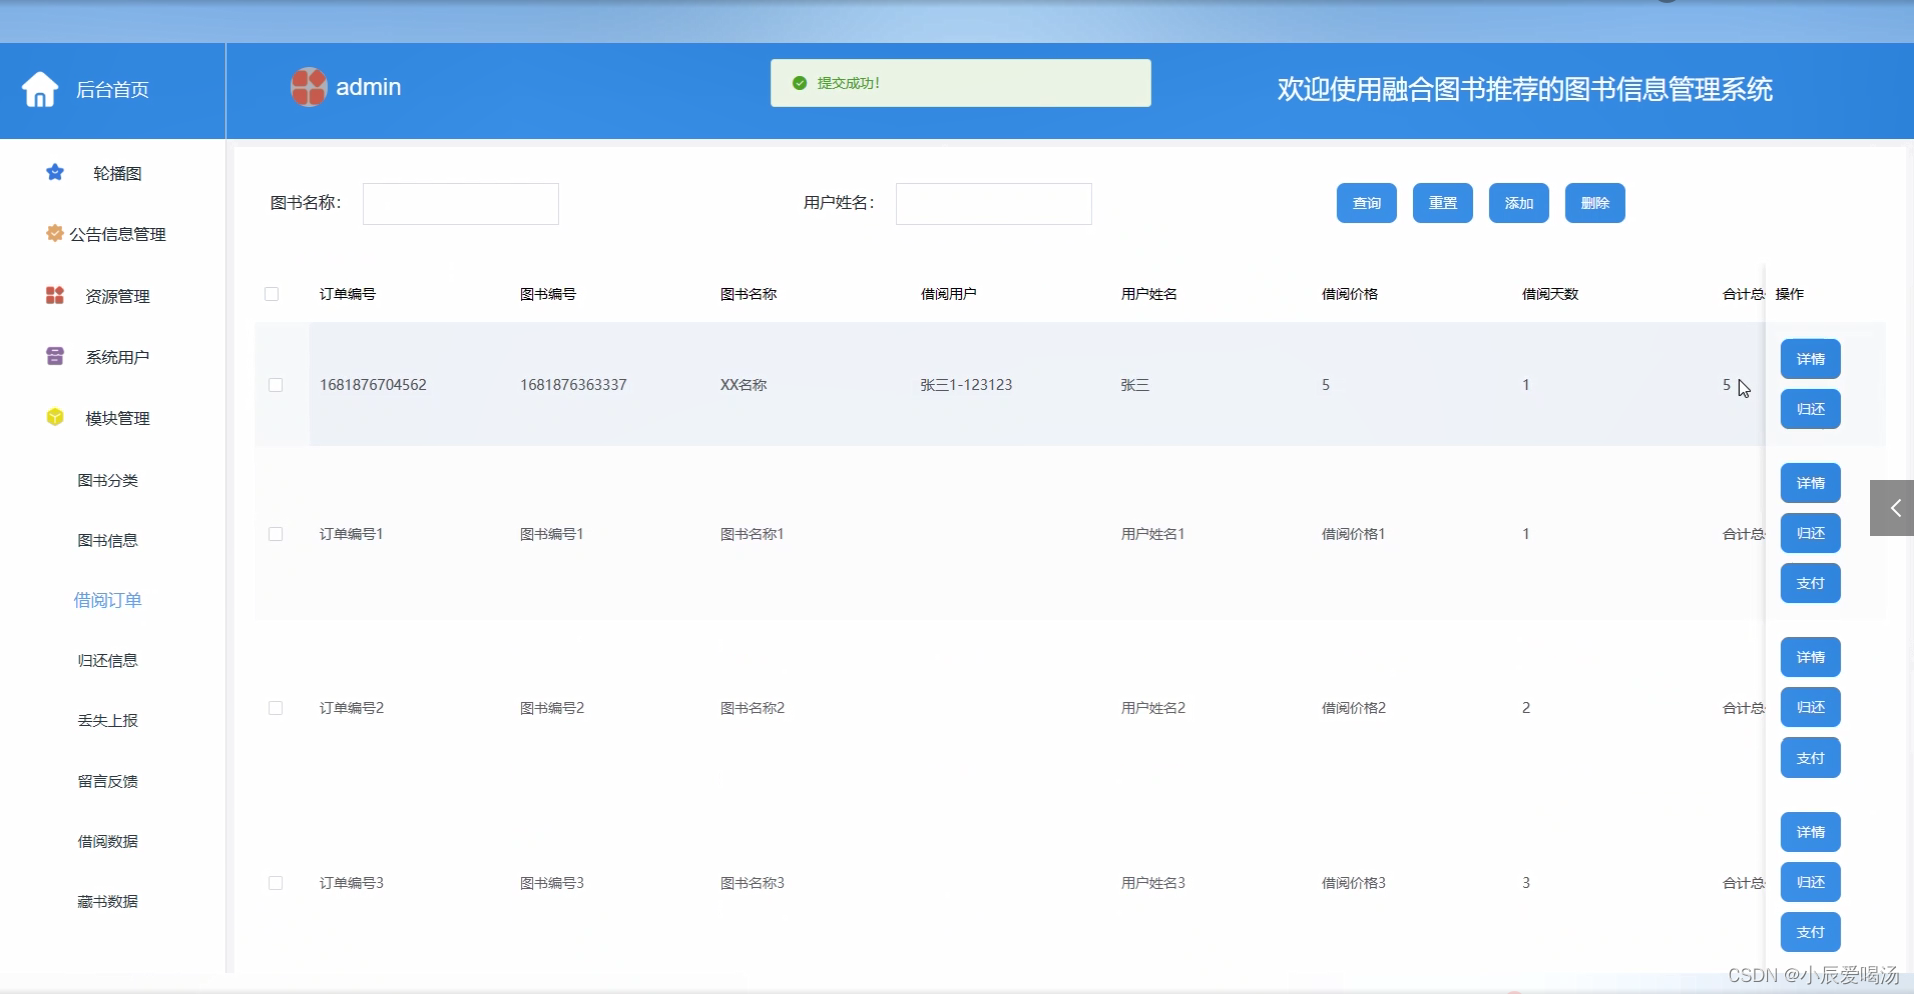Click the 重置 reset button
Viewport: 1914px width, 994px height.
point(1442,203)
